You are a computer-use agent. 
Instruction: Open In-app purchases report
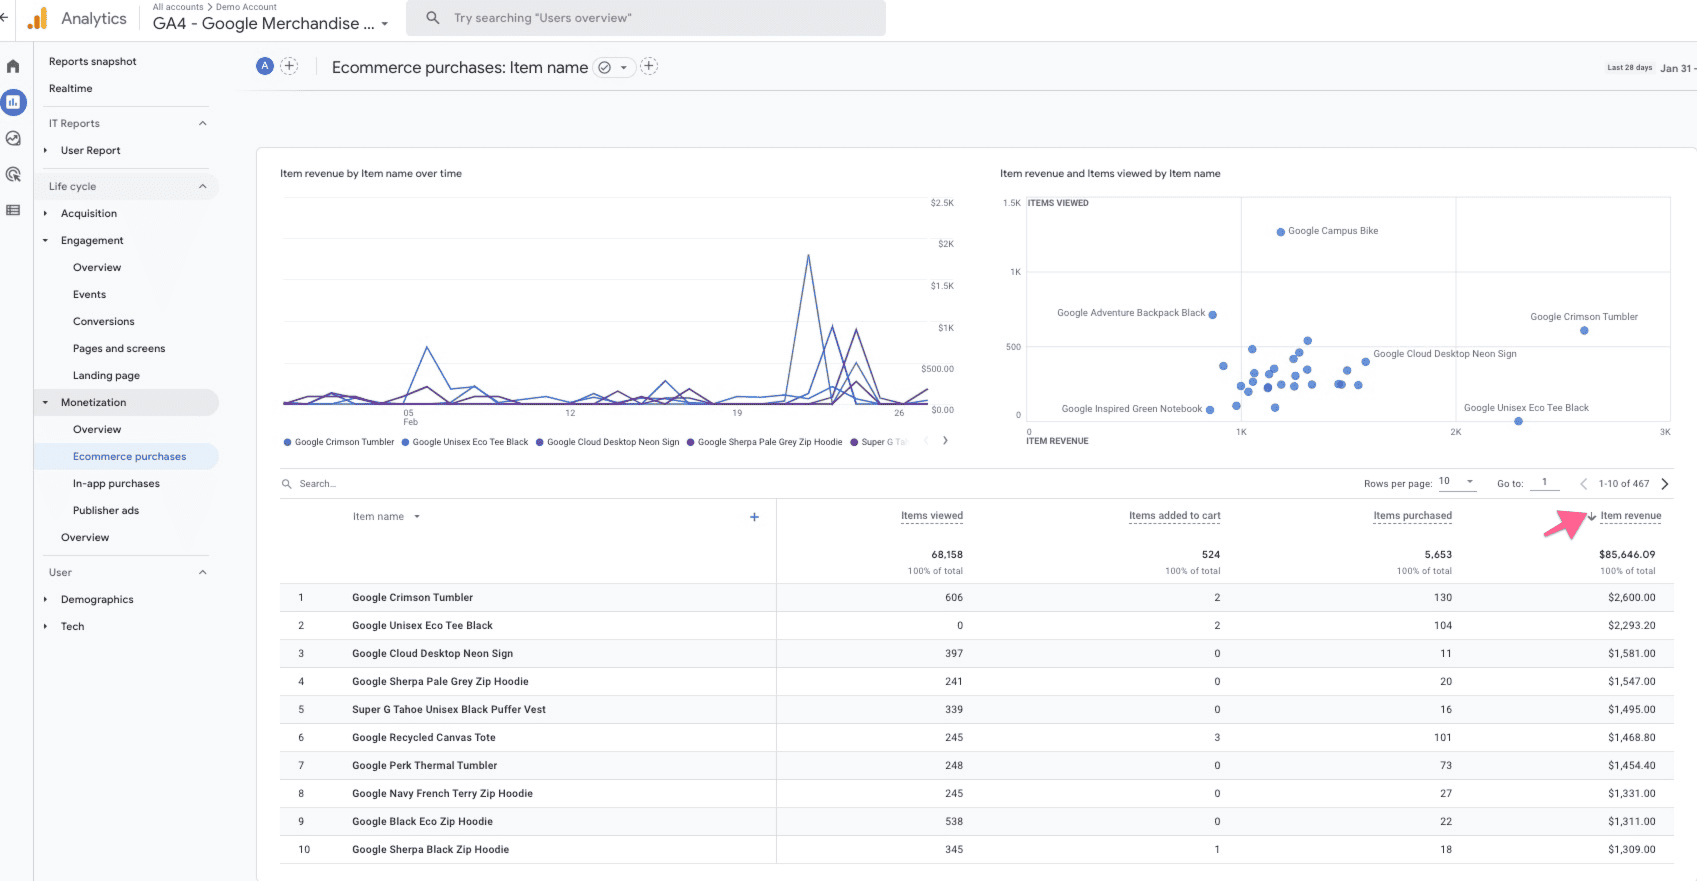116,483
